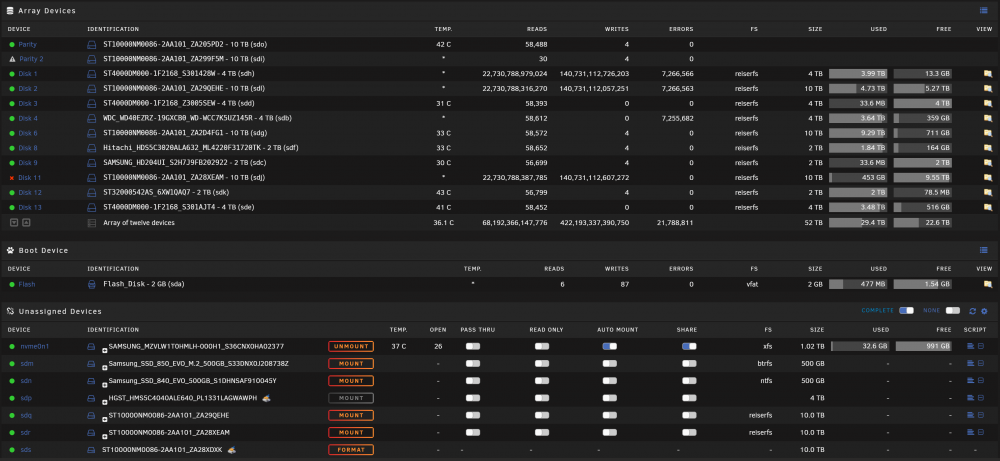Browse Disk 1 contents via View folder icon
Screen dimensions: 1000x461
[x=988, y=74]
